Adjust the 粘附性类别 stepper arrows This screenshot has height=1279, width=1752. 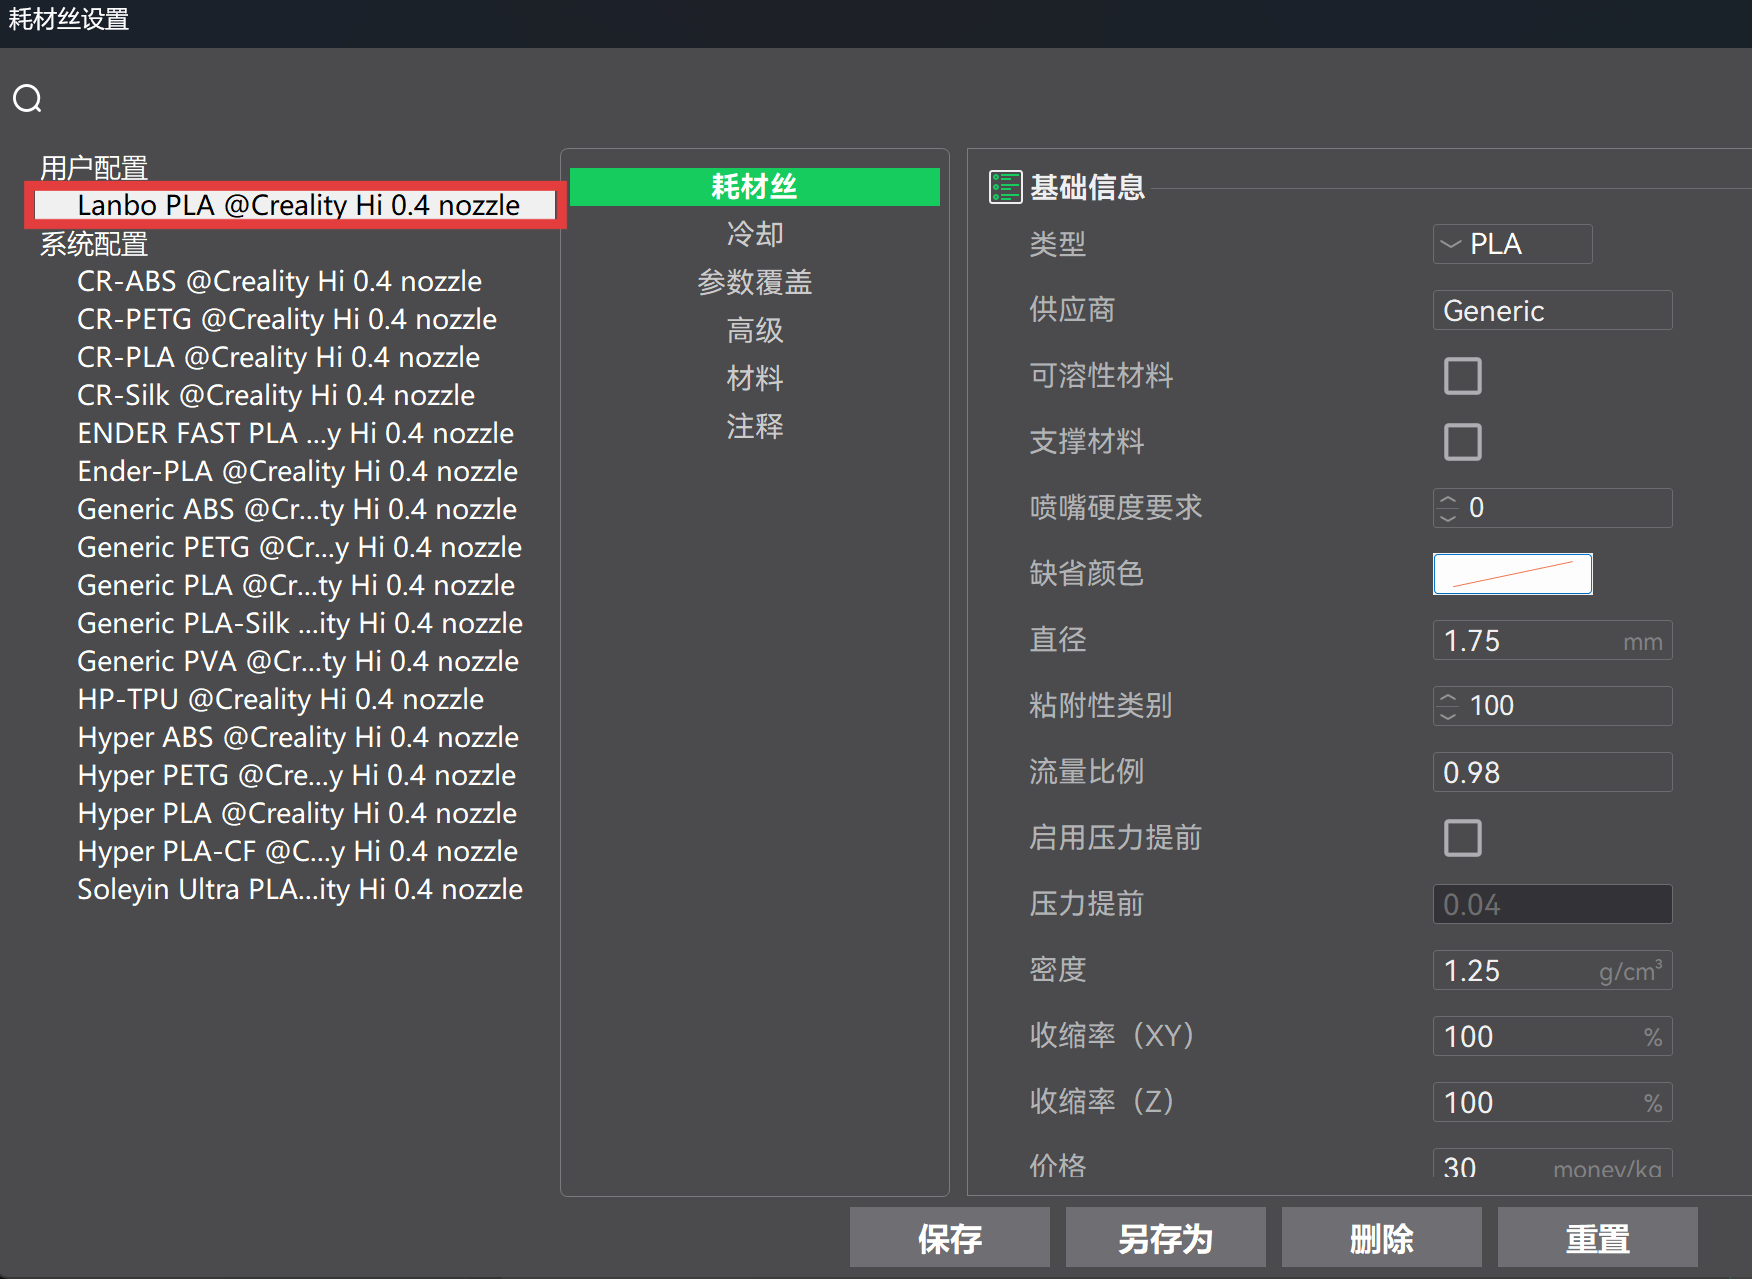pyautogui.click(x=1447, y=706)
